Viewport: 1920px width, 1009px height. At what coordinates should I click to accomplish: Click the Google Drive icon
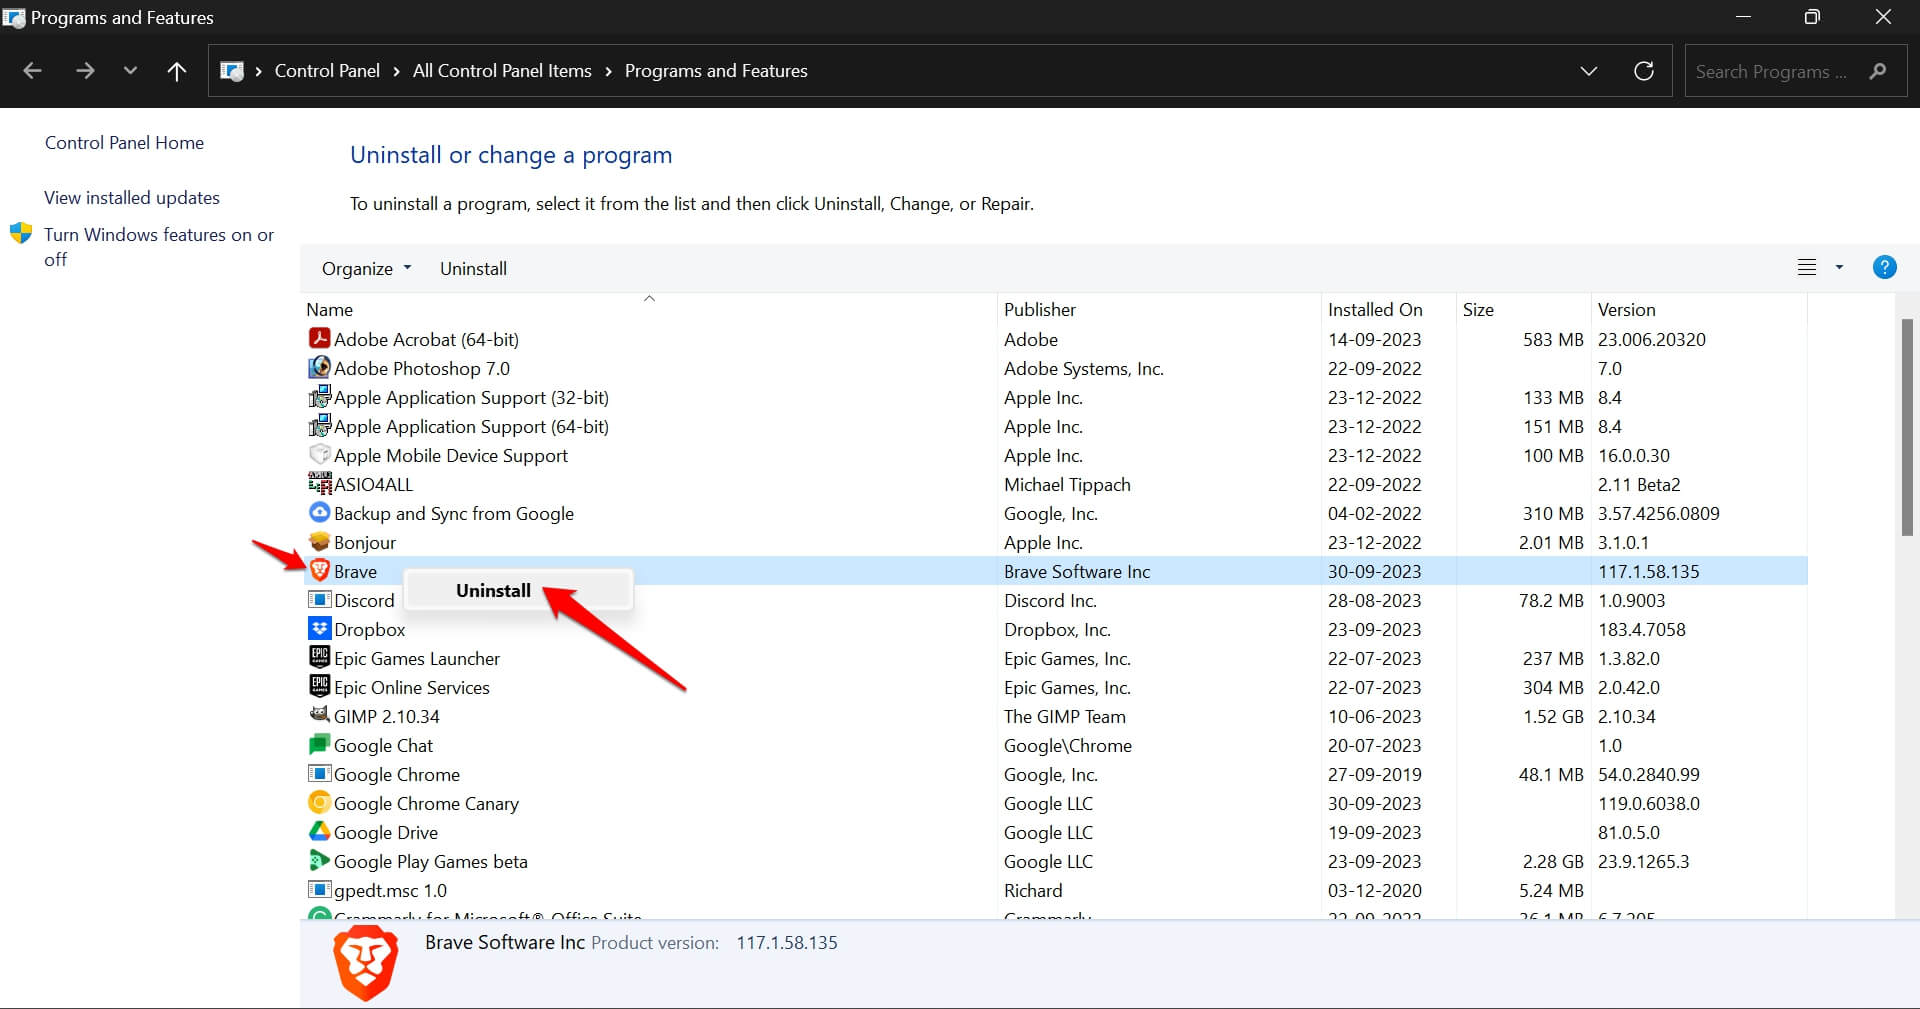pos(319,832)
